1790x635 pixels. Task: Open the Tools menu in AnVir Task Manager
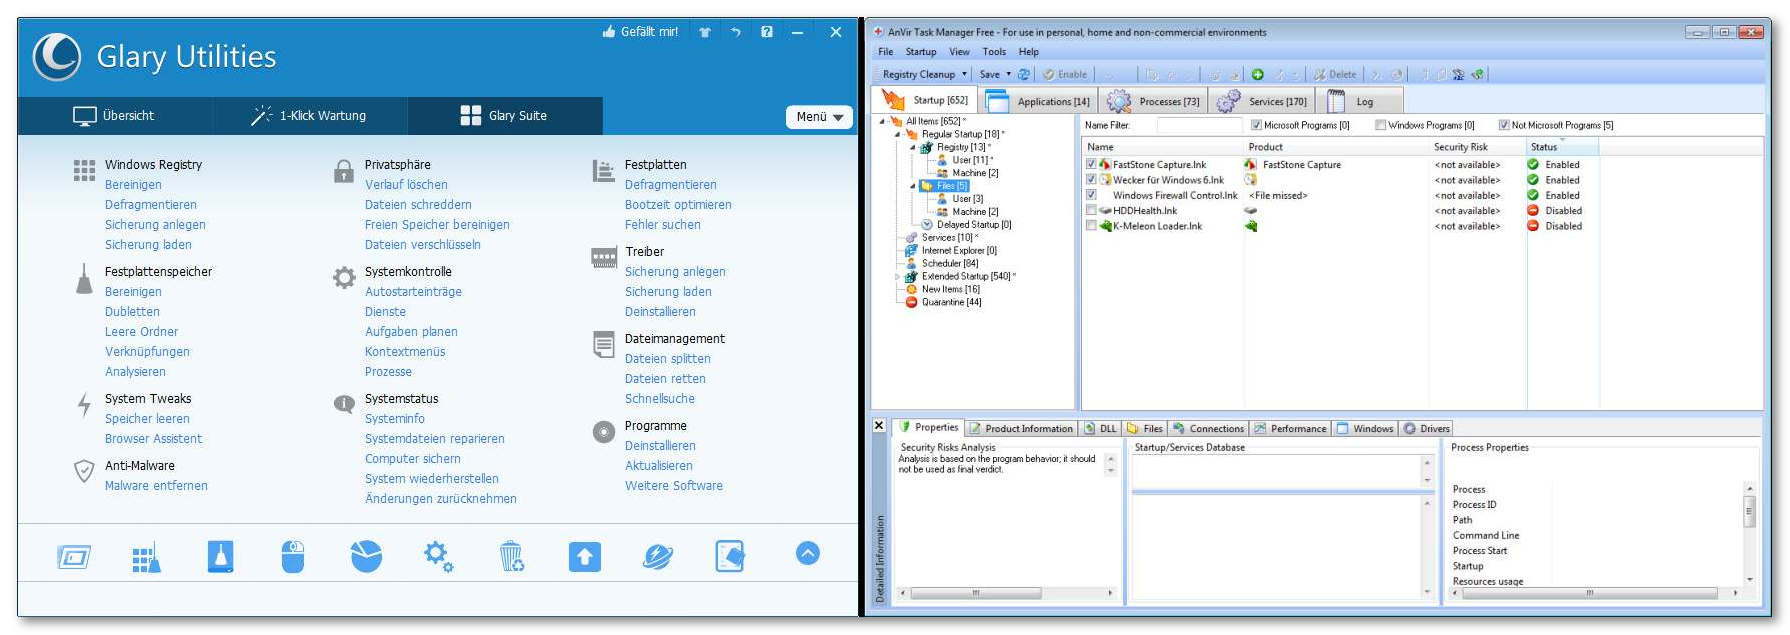click(994, 52)
